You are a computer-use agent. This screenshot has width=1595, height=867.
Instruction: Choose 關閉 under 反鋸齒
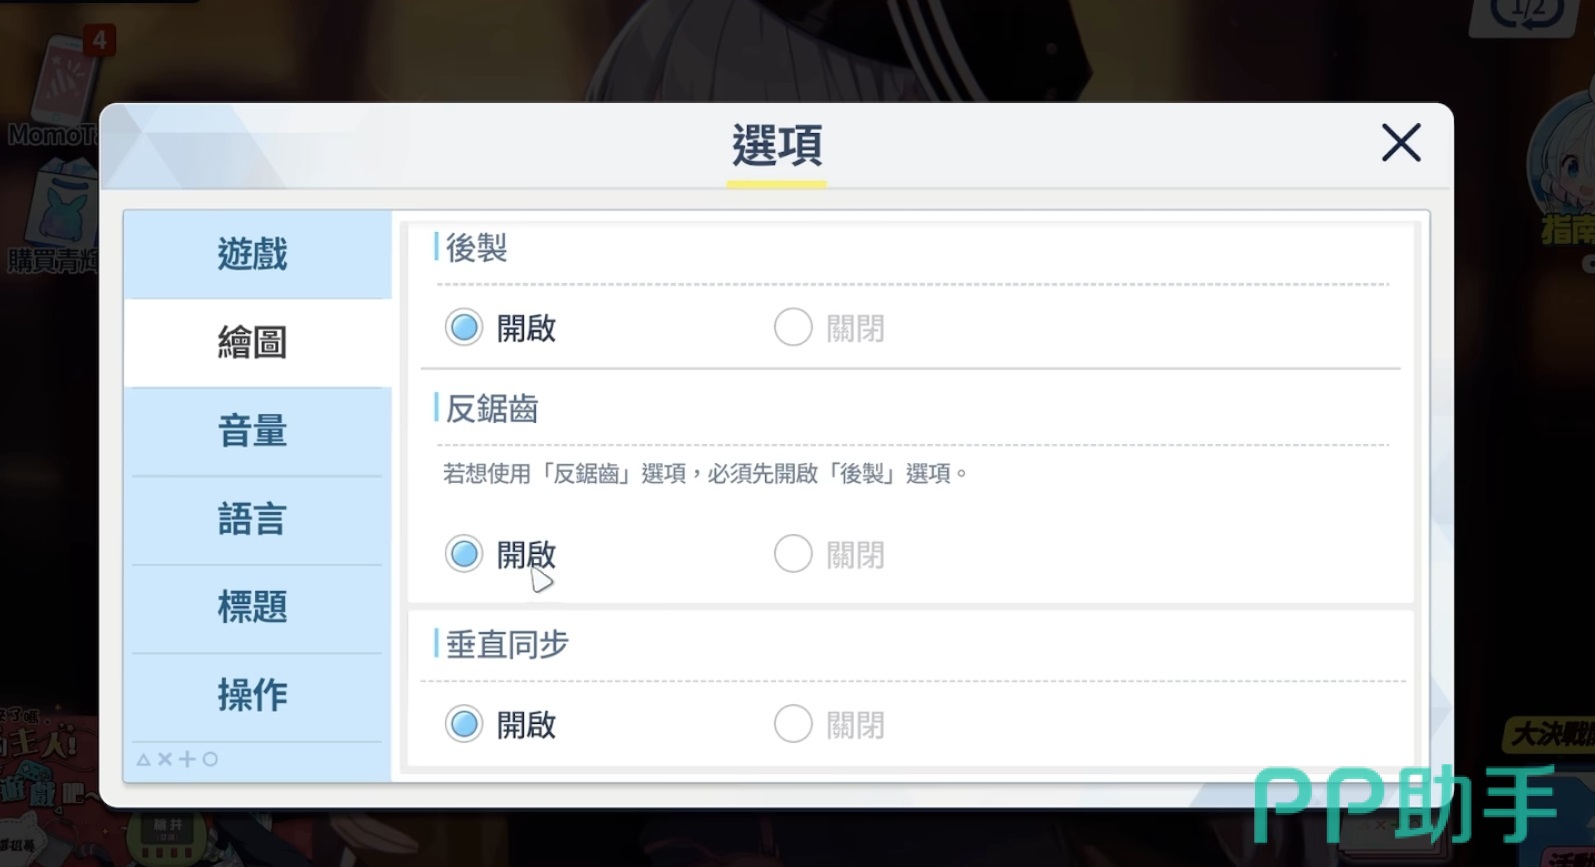click(830, 553)
